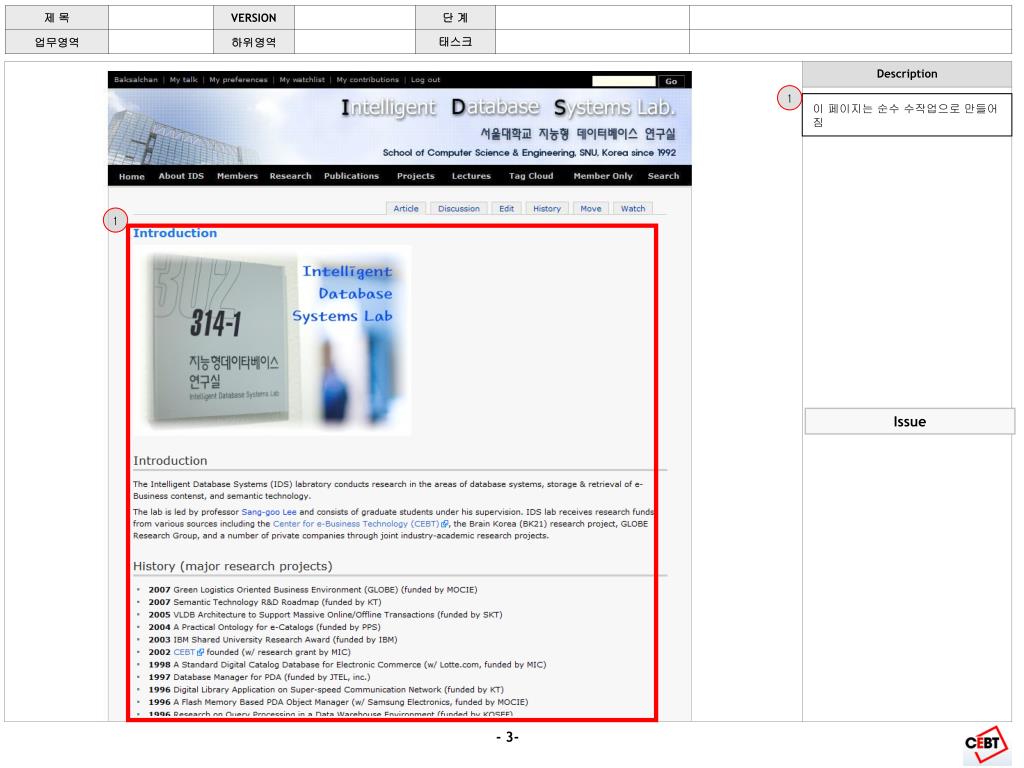Image resolution: width=1024 pixels, height=768 pixels.
Task: Click the Issue panel header
Action: (909, 421)
